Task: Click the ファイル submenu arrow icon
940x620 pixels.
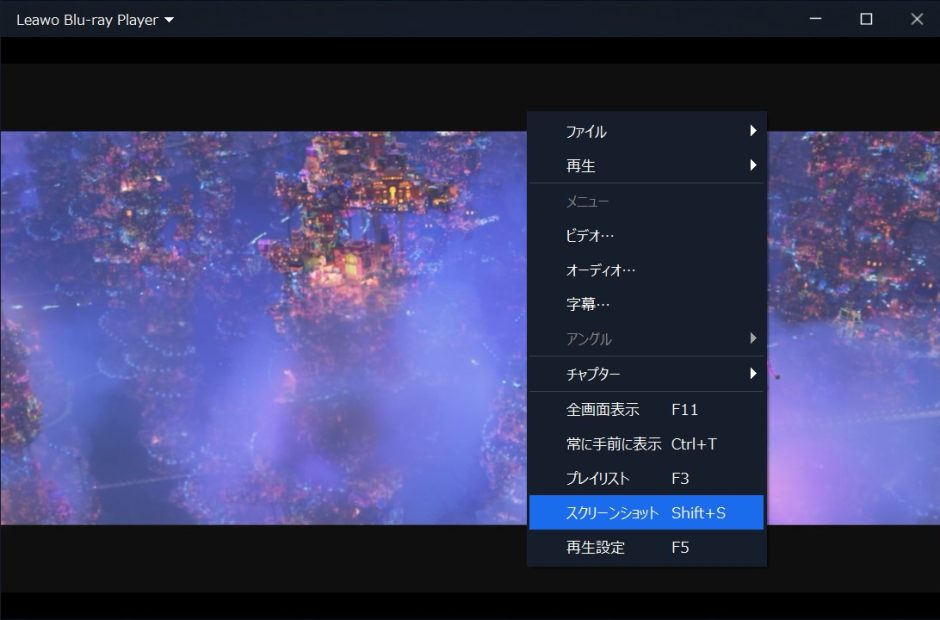Action: [753, 131]
